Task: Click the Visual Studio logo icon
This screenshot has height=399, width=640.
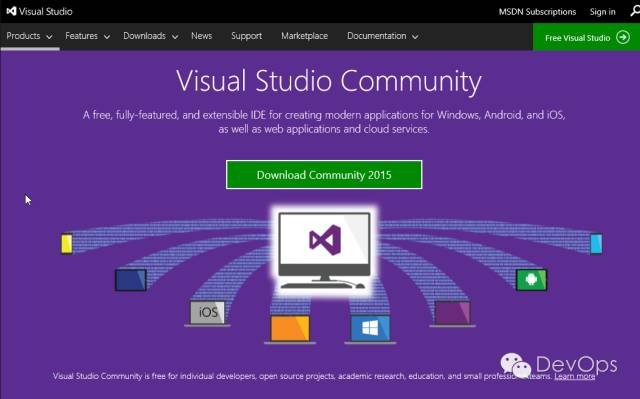Action: (x=11, y=11)
